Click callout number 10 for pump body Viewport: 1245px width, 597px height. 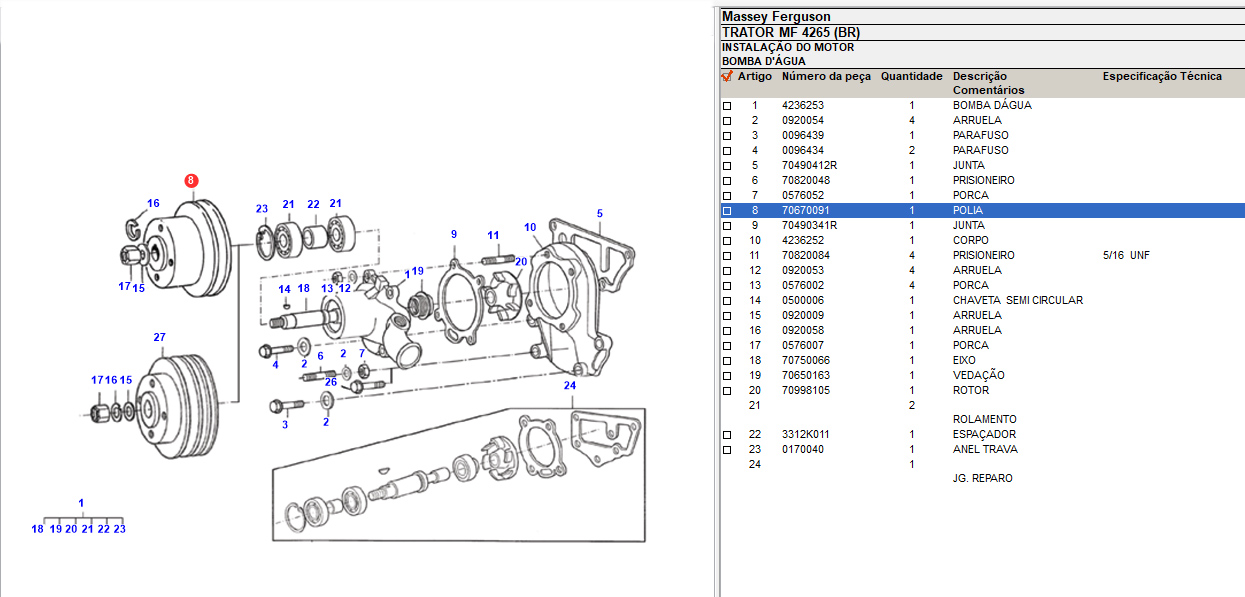tap(530, 227)
